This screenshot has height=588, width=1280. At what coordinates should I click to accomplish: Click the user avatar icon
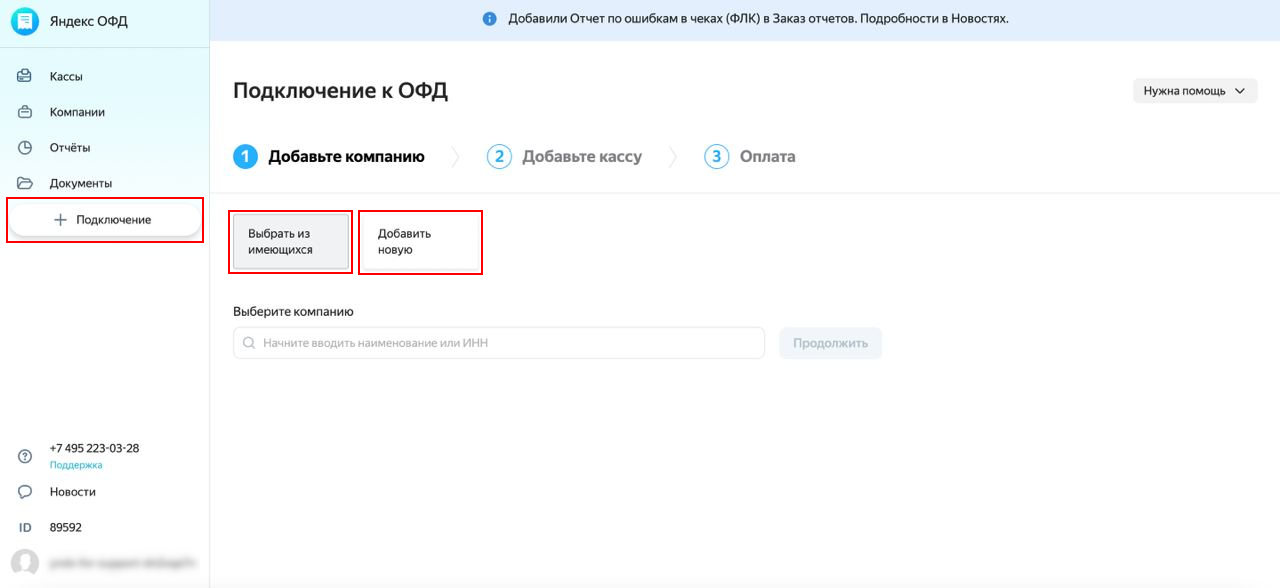tap(25, 562)
